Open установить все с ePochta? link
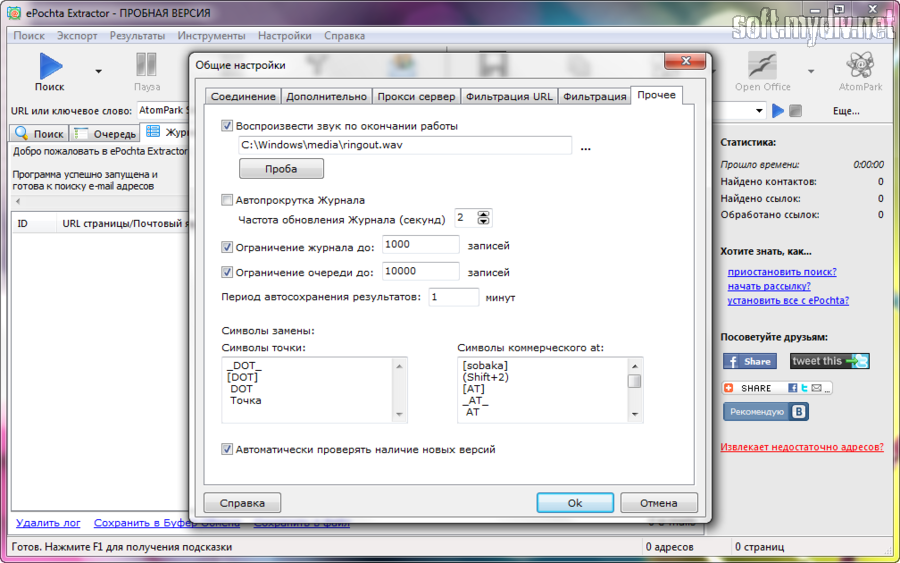 788,300
